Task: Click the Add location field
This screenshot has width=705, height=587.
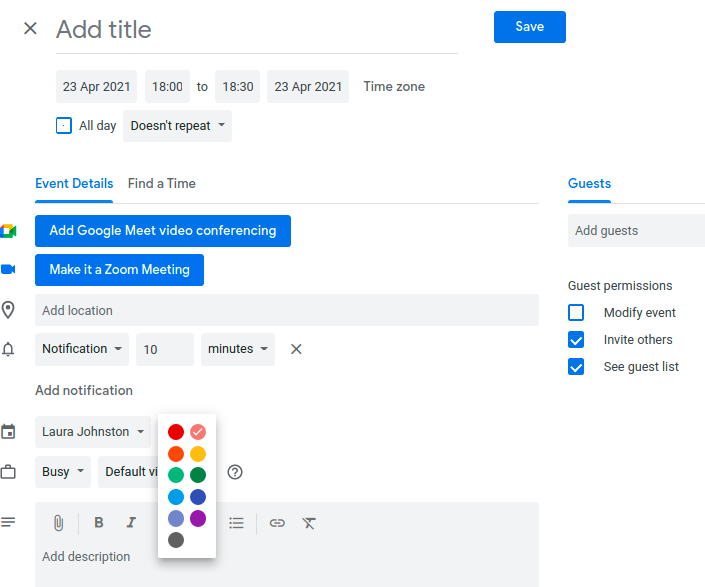Action: click(x=287, y=310)
